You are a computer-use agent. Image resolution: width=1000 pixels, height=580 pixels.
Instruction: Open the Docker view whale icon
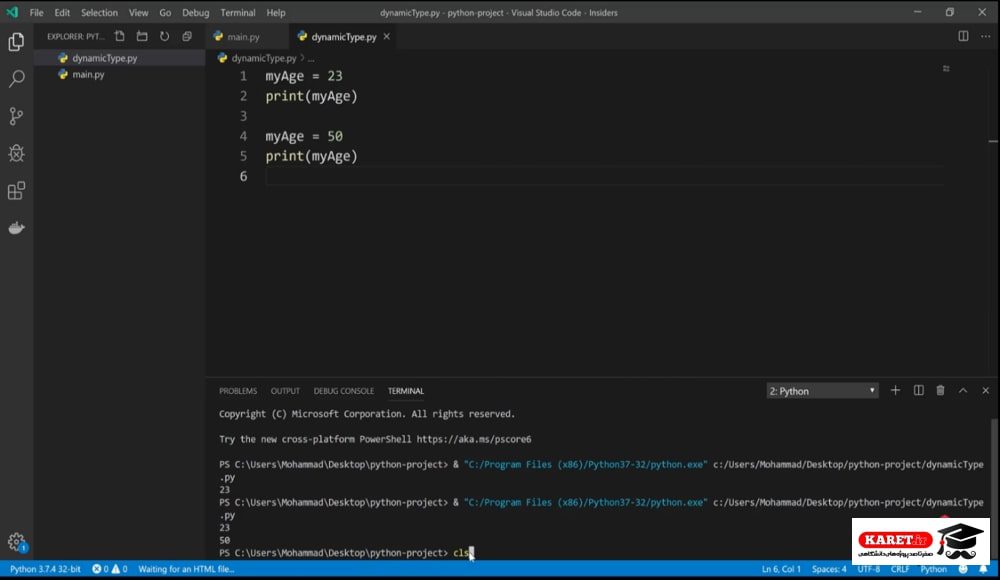click(17, 228)
